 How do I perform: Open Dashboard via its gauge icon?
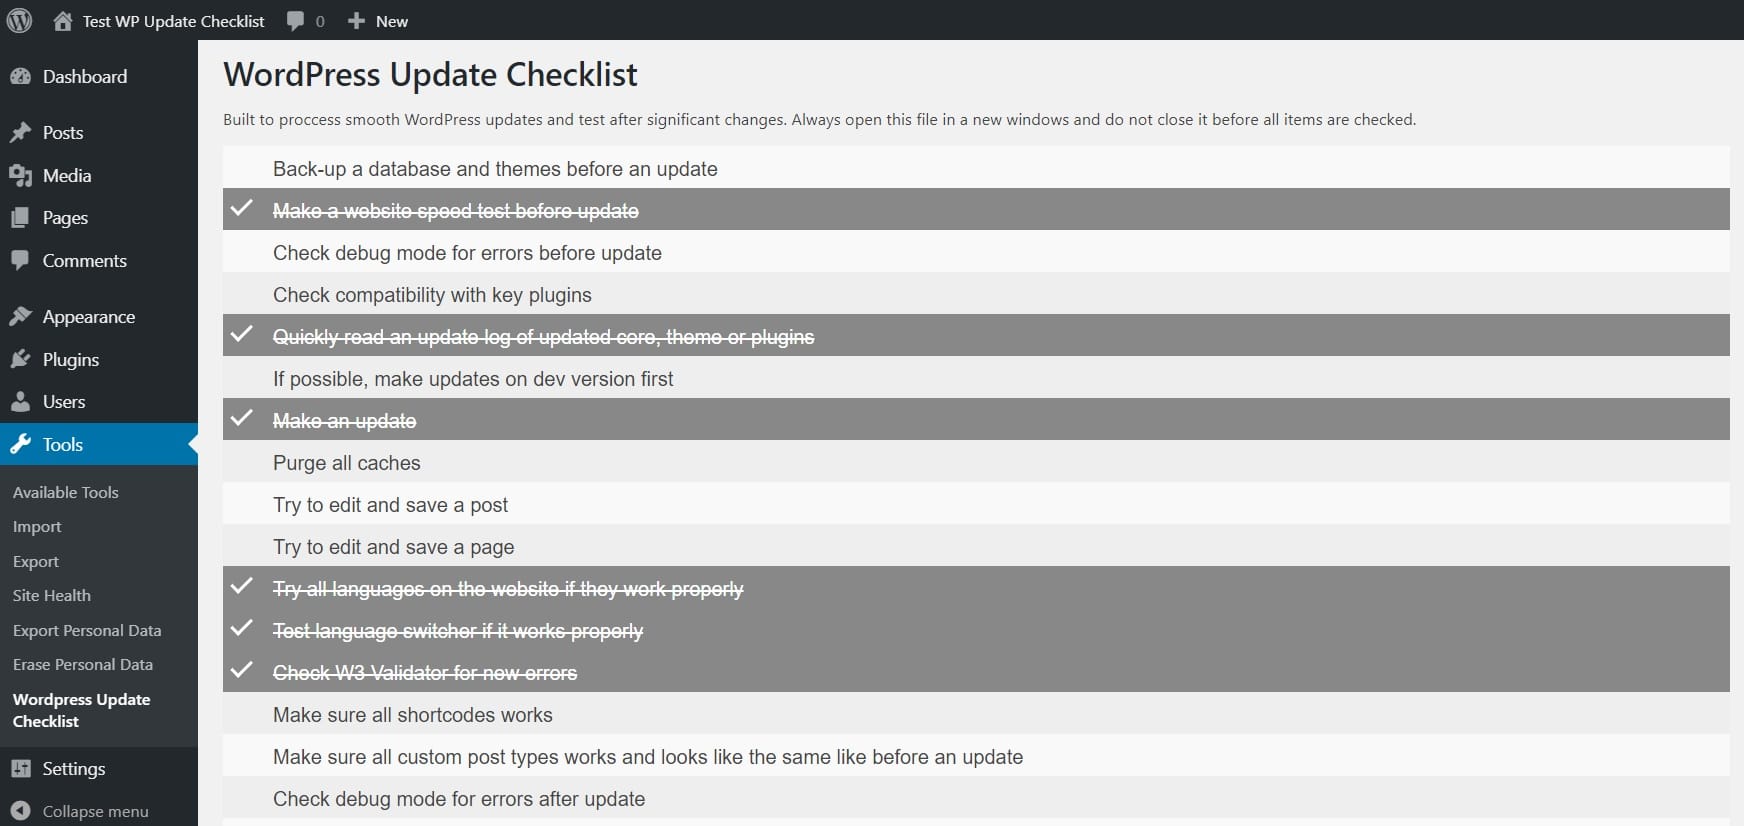coord(20,77)
